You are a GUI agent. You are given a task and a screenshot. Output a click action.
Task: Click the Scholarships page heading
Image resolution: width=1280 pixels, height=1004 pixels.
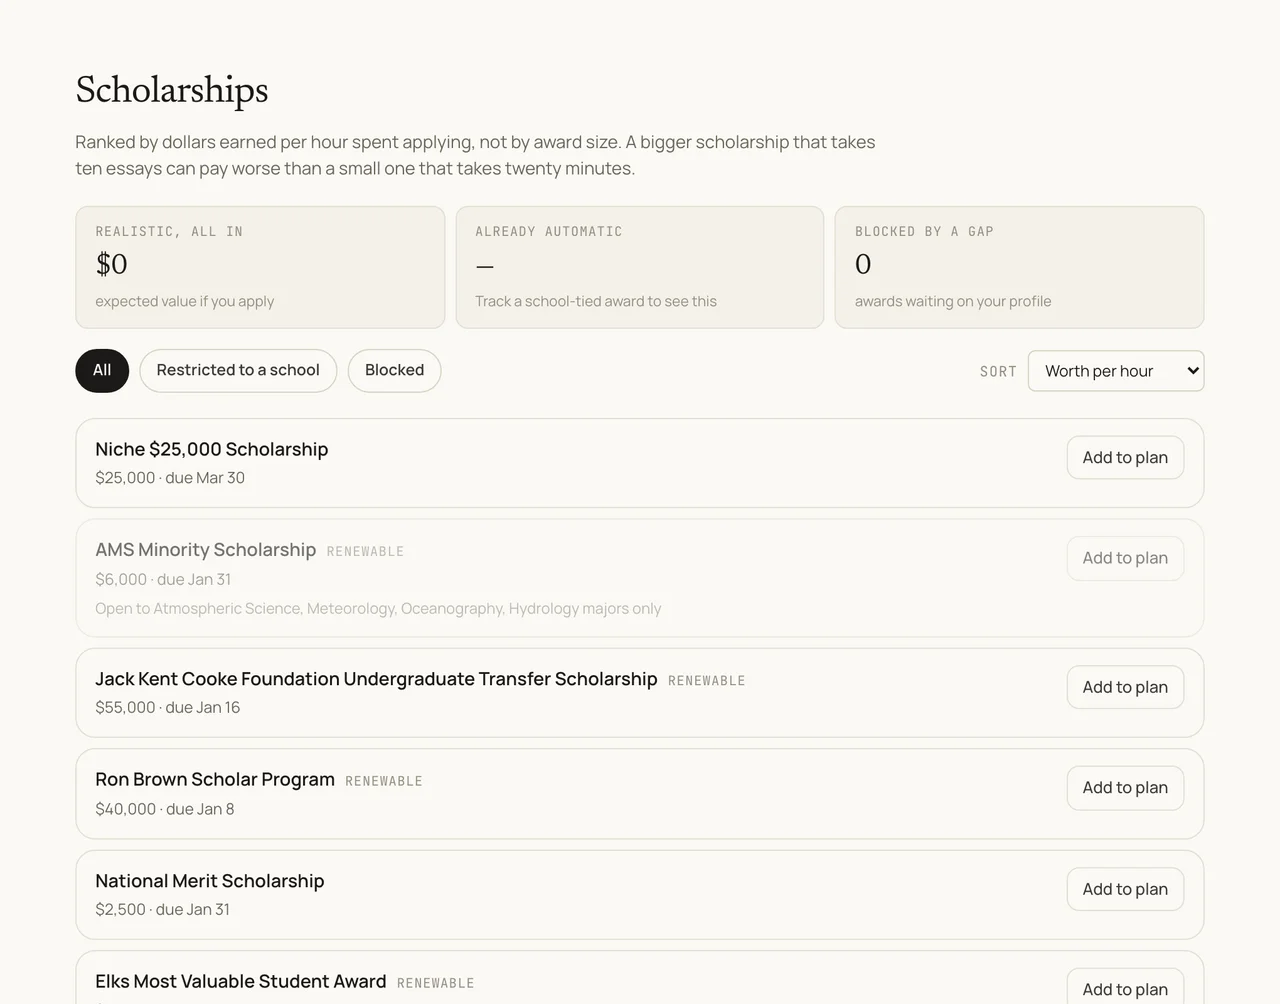pyautogui.click(x=172, y=90)
